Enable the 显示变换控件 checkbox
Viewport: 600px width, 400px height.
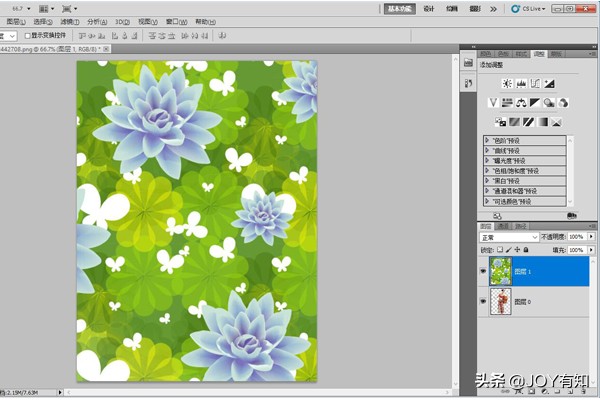(28, 36)
